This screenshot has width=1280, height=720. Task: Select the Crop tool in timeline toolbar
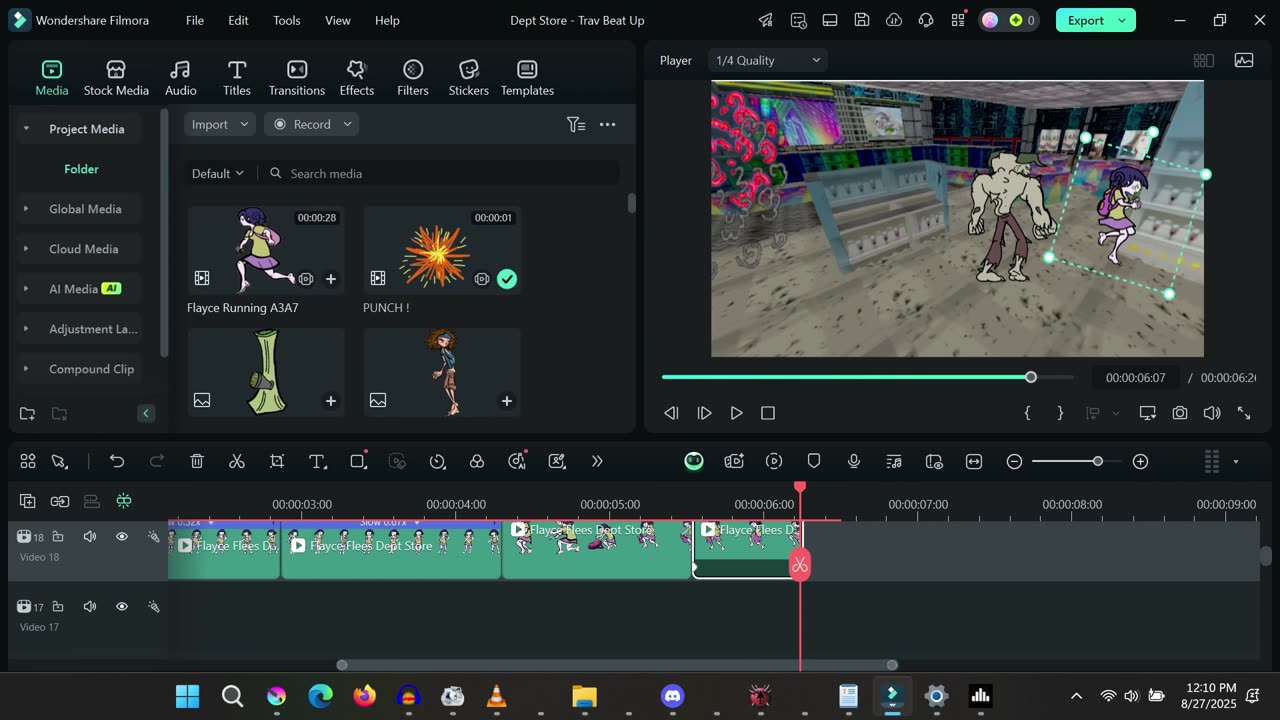click(x=277, y=461)
